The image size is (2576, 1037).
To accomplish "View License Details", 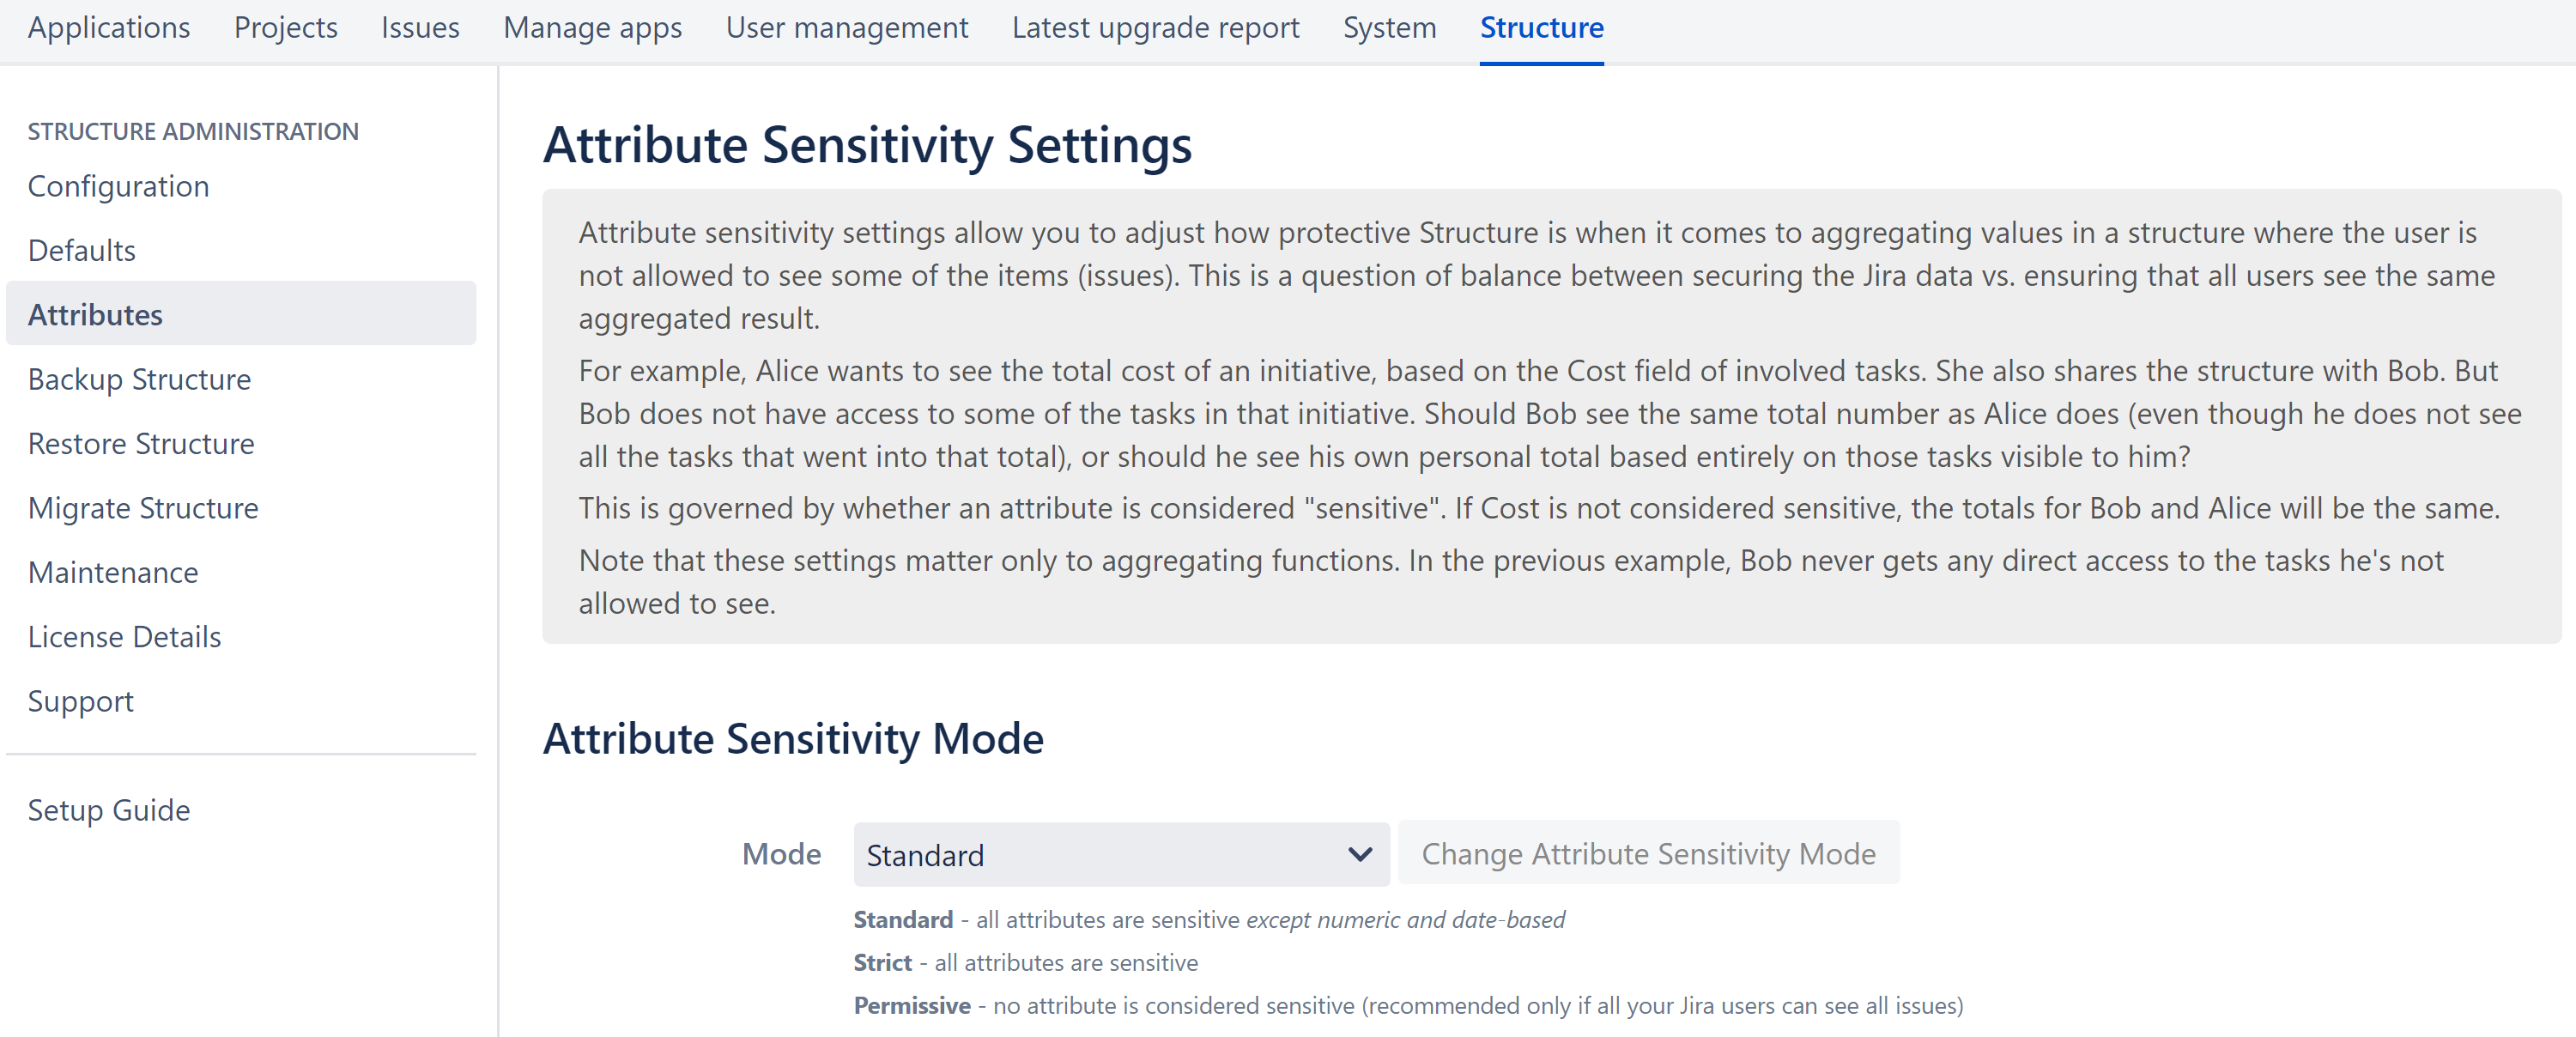I will (124, 636).
